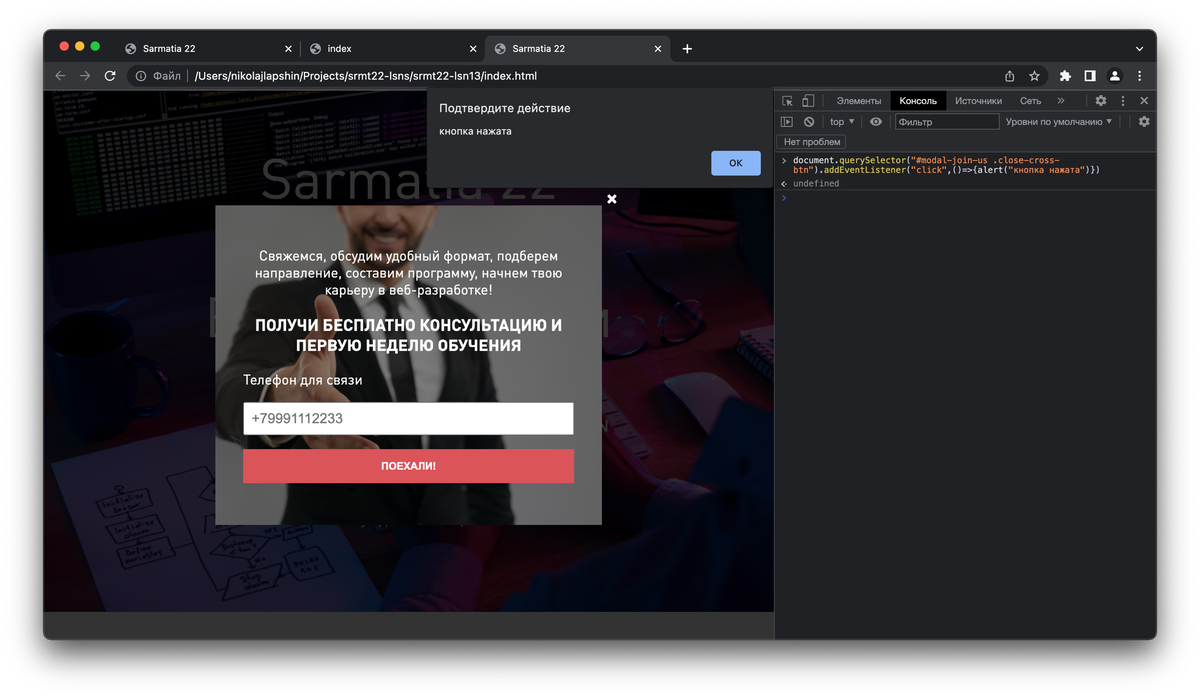Click the Подтвердите действие alert title
The image size is (1200, 697).
[505, 108]
